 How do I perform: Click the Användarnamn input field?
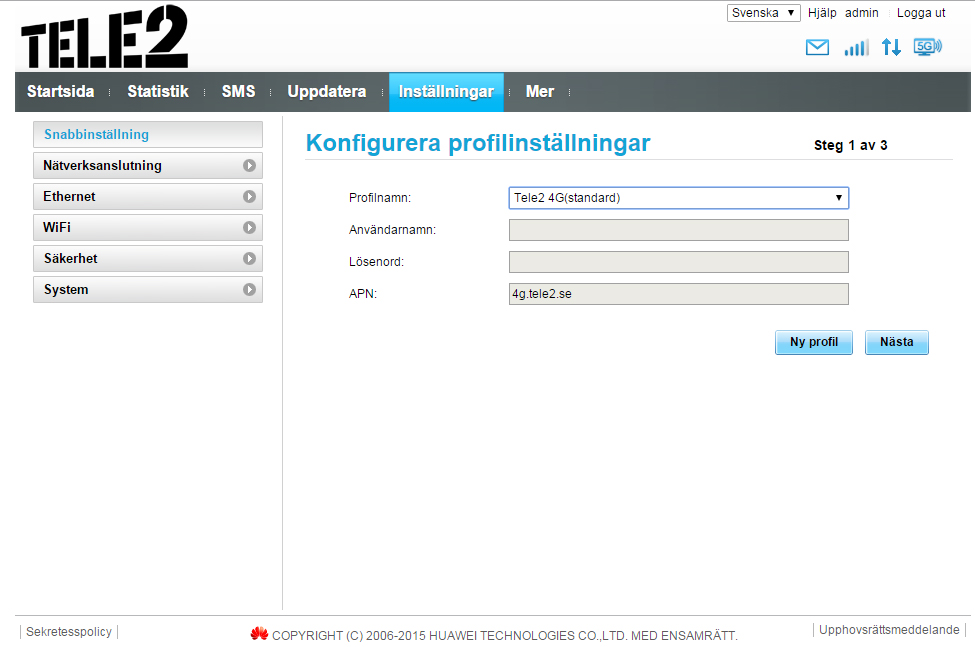(678, 230)
